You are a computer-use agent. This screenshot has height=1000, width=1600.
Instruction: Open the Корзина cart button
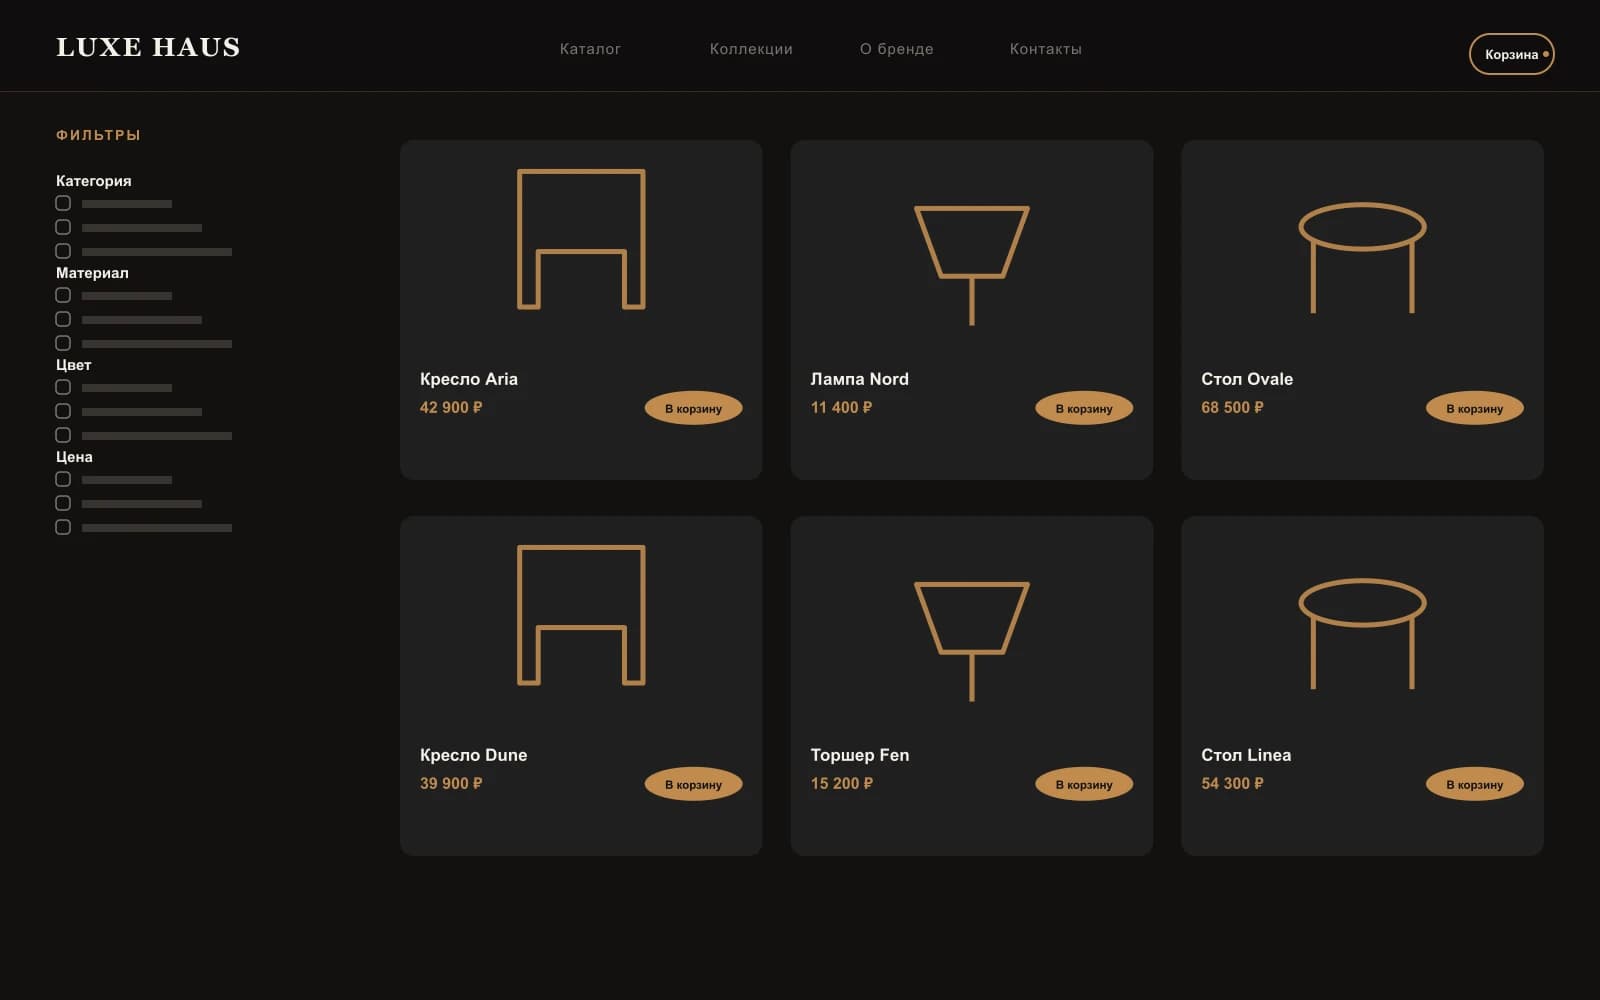coord(1512,54)
